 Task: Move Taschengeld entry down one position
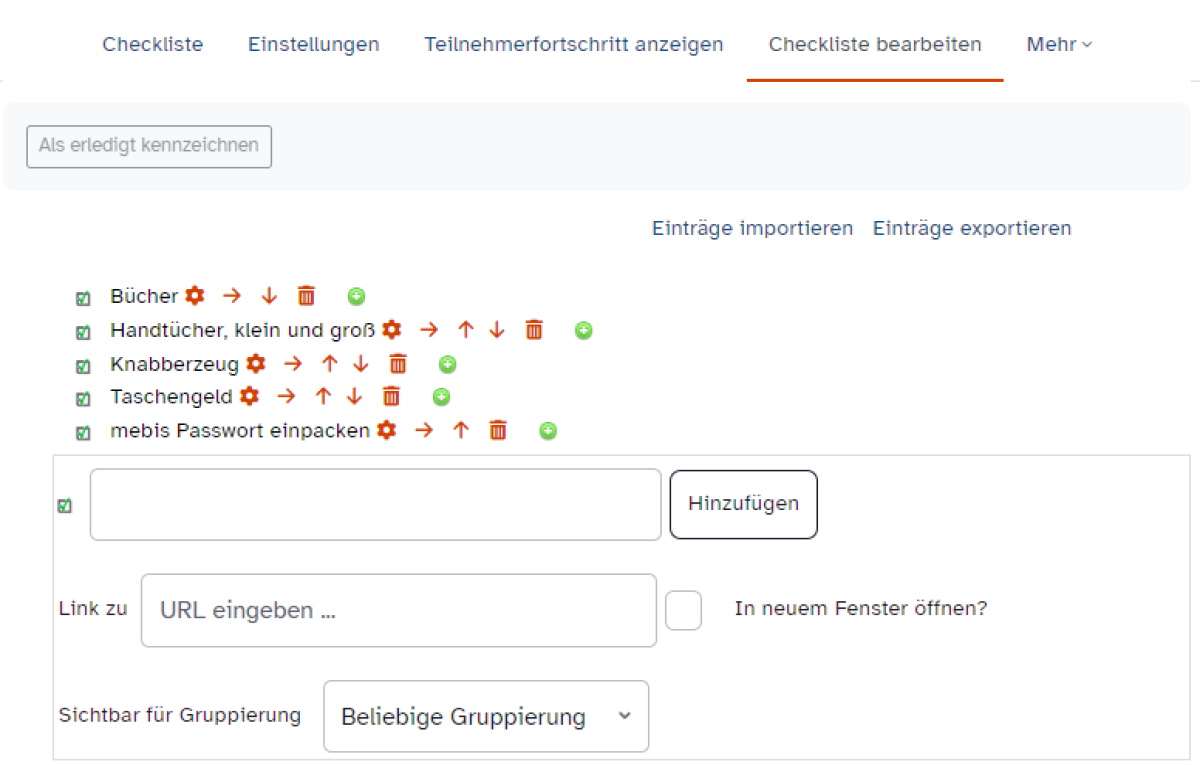354,397
